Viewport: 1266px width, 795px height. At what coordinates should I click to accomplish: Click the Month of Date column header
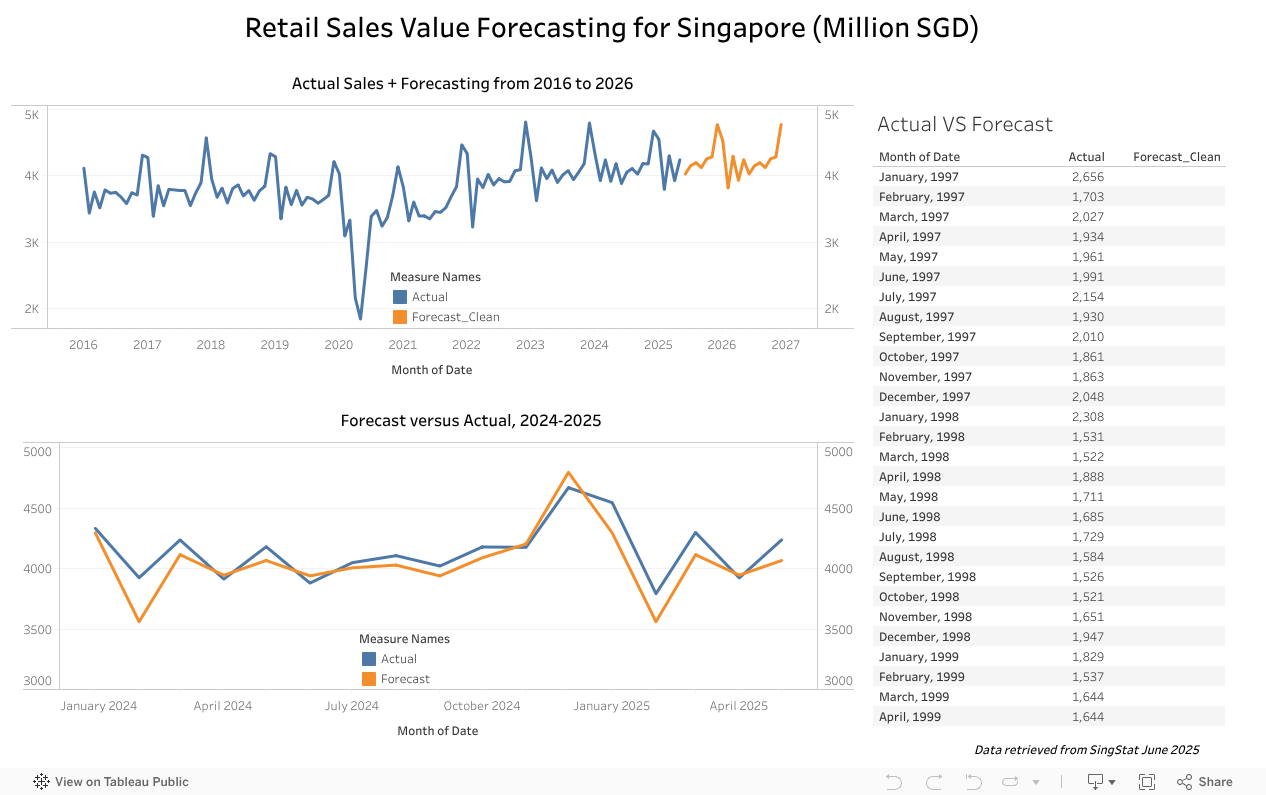(x=919, y=157)
